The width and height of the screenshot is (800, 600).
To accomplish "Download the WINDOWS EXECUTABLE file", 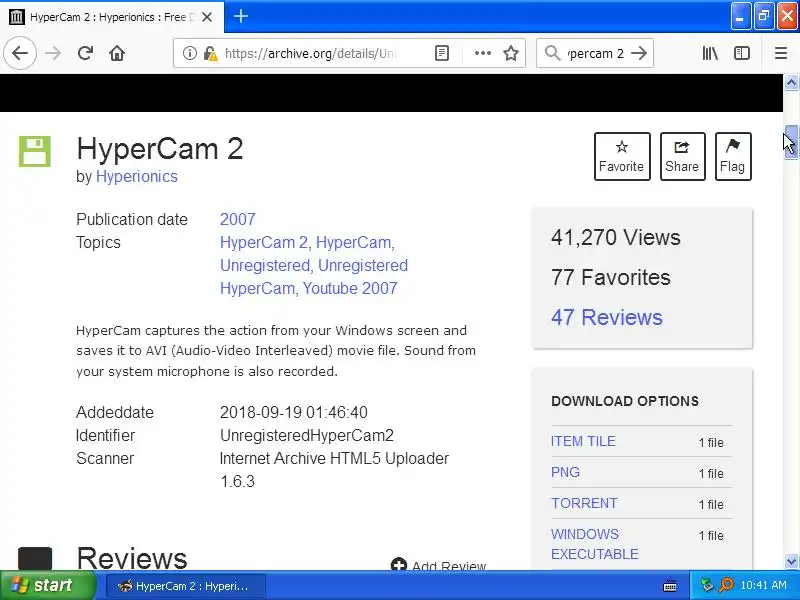I will click(x=594, y=544).
